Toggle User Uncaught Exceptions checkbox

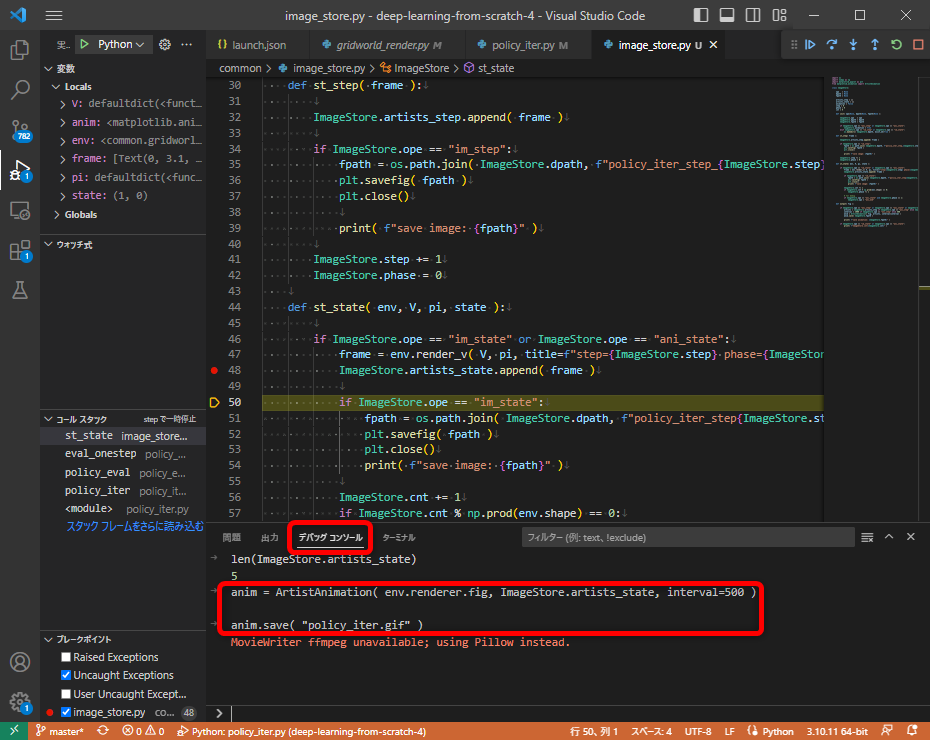click(66, 694)
